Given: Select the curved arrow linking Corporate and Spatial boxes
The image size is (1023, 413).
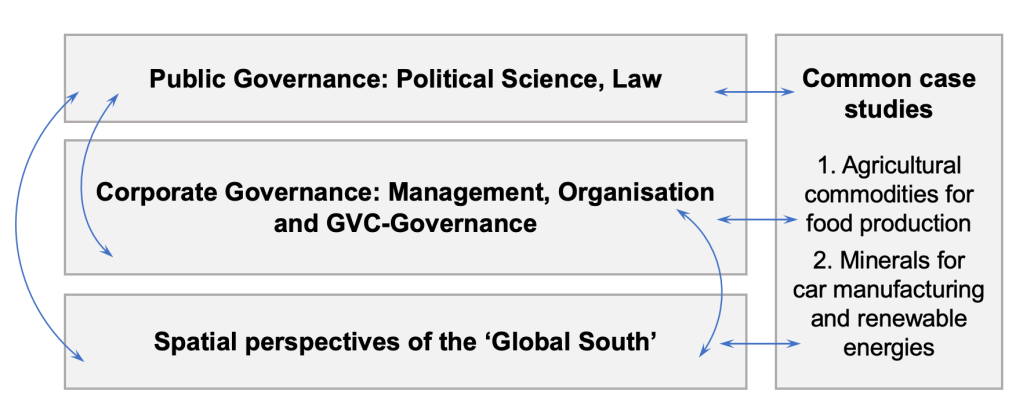Looking at the screenshot, I should (x=718, y=280).
